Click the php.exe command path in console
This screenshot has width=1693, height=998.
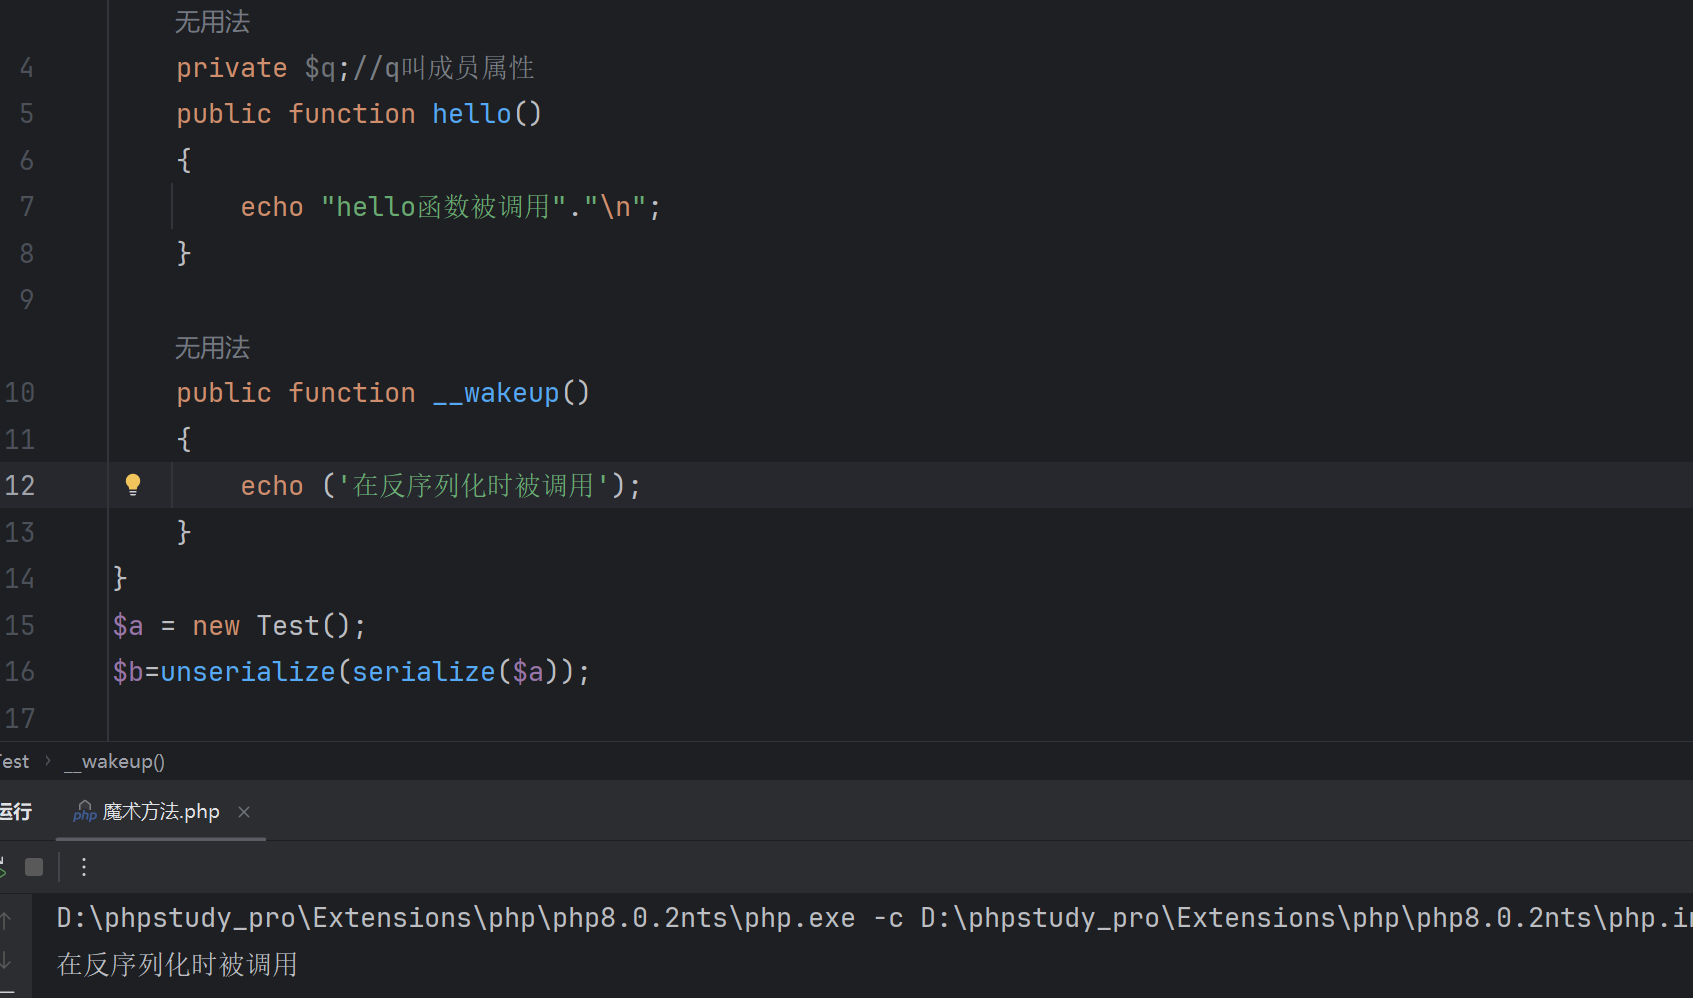point(456,918)
